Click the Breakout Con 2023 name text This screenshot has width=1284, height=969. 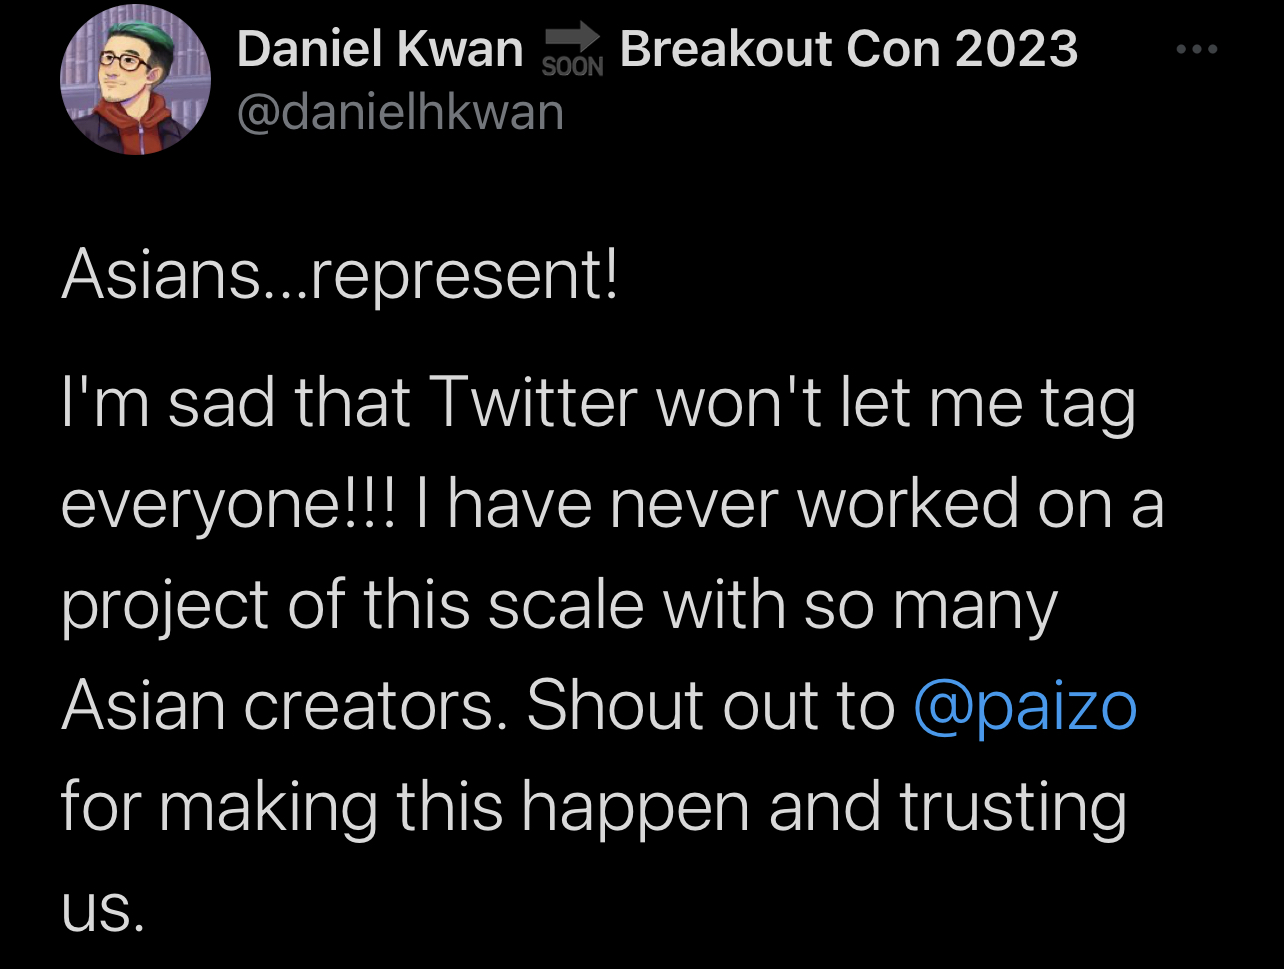849,48
